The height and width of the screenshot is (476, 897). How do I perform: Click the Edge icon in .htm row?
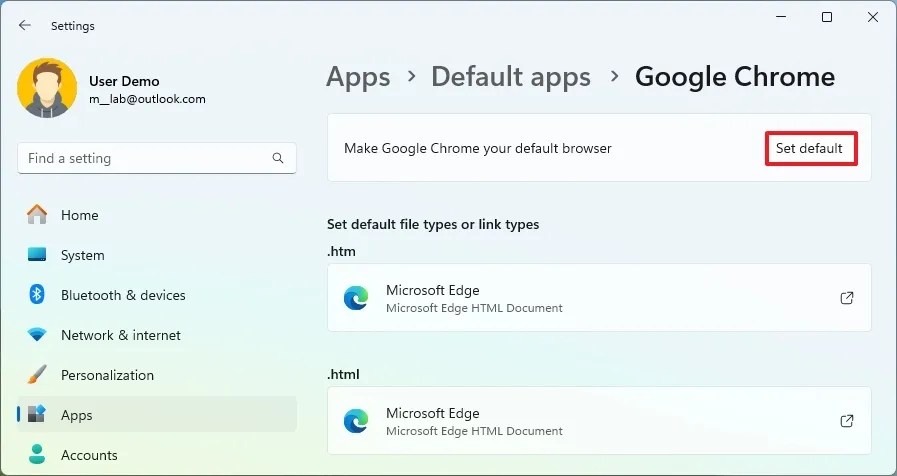click(356, 298)
